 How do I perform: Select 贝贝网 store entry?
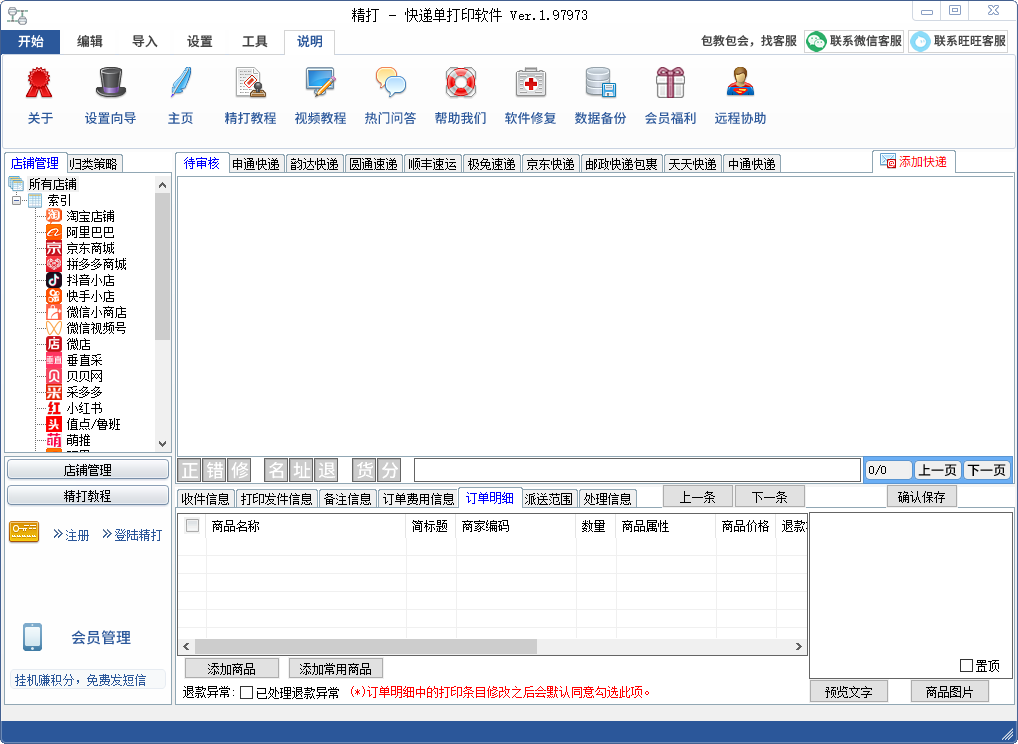coord(84,377)
